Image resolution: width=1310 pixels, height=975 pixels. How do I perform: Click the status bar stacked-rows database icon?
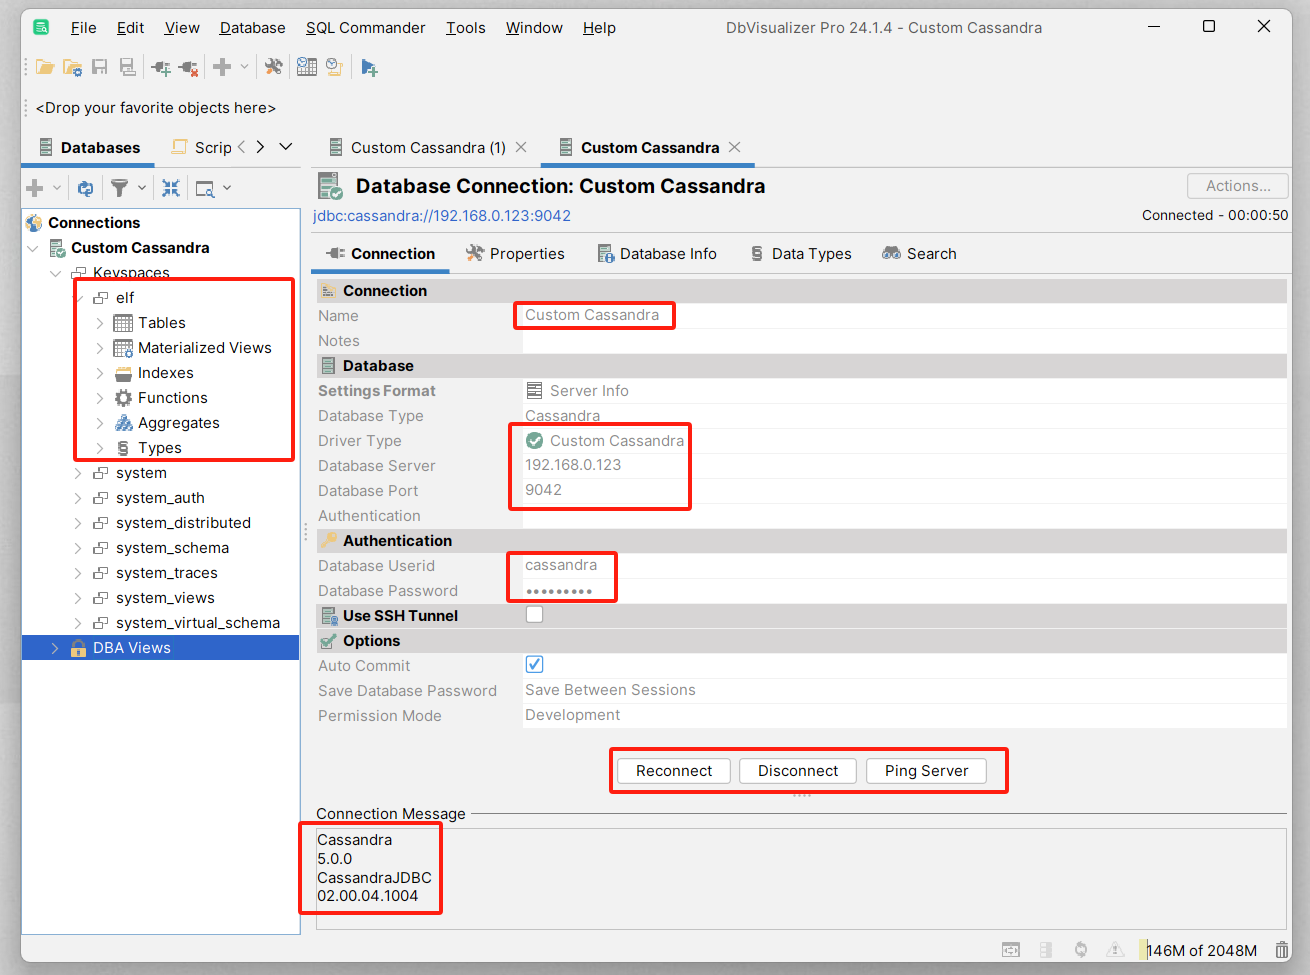tap(1046, 950)
